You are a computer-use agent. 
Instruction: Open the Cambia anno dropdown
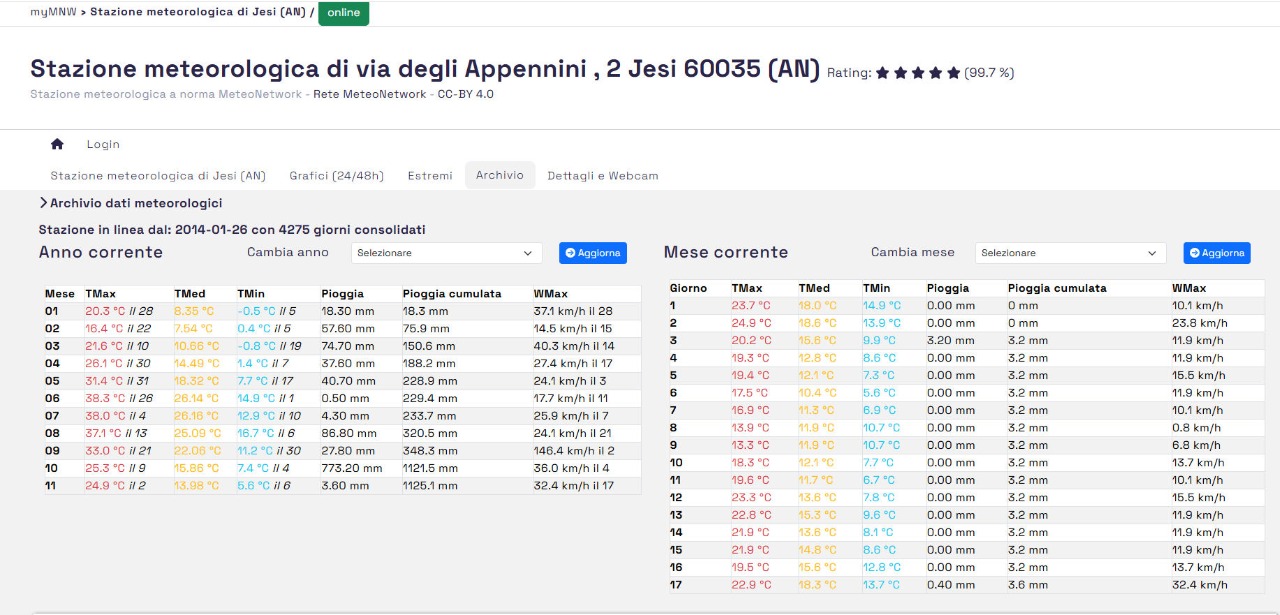[446, 253]
